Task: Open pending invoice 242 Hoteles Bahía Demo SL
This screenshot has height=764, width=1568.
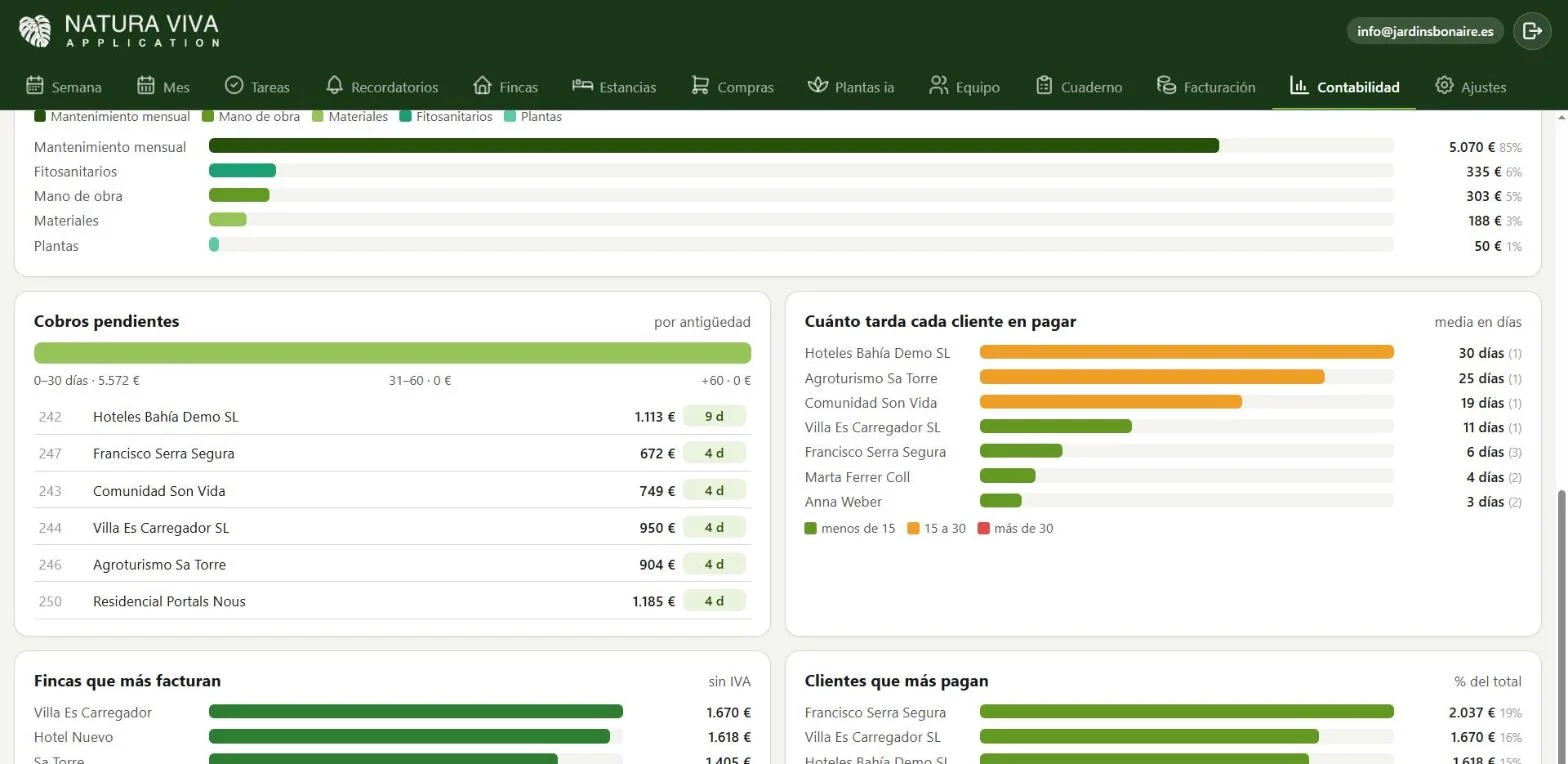Action: pos(392,417)
